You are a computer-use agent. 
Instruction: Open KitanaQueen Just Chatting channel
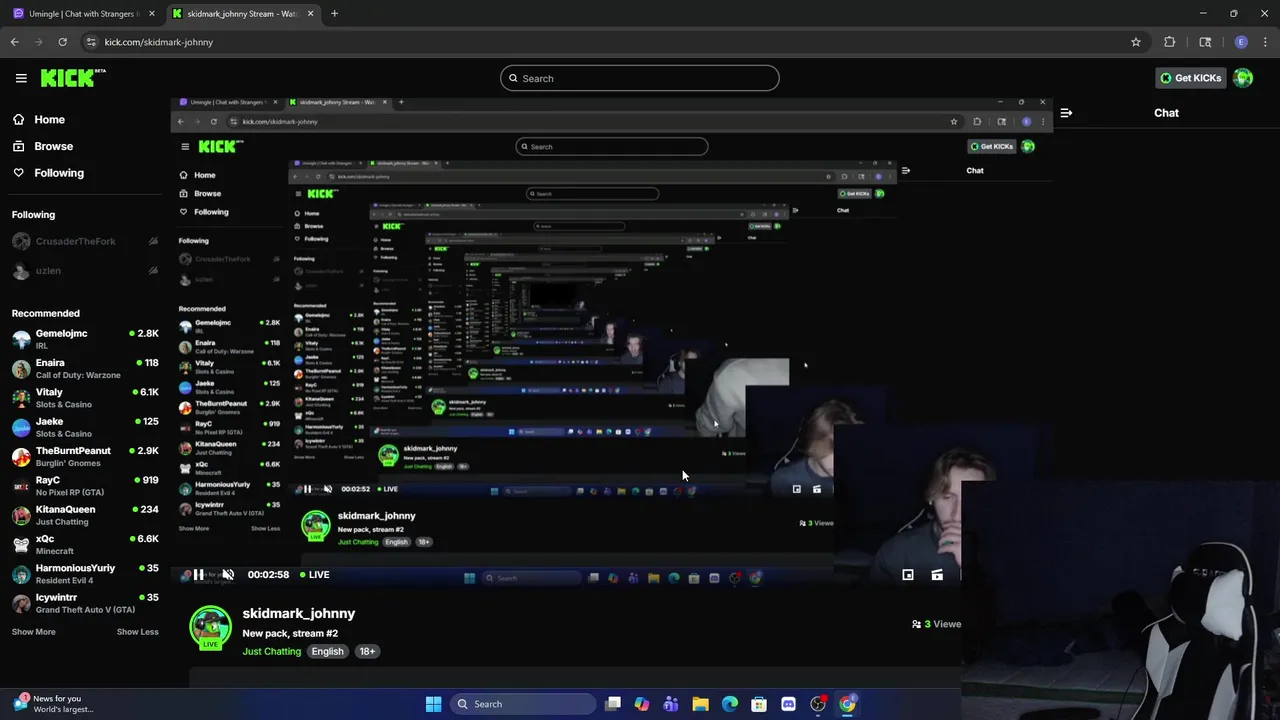click(85, 515)
